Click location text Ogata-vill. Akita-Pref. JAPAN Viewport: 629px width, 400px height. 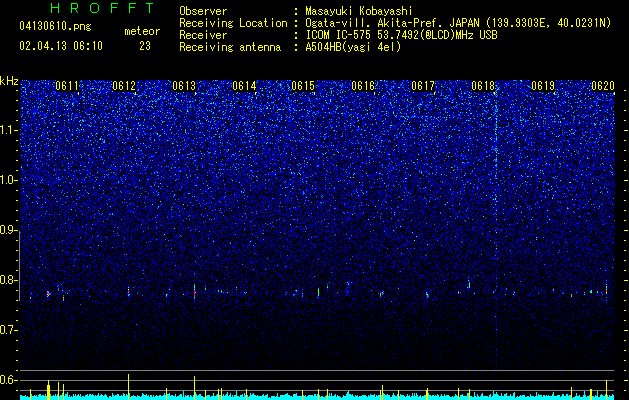pyautogui.click(x=392, y=23)
